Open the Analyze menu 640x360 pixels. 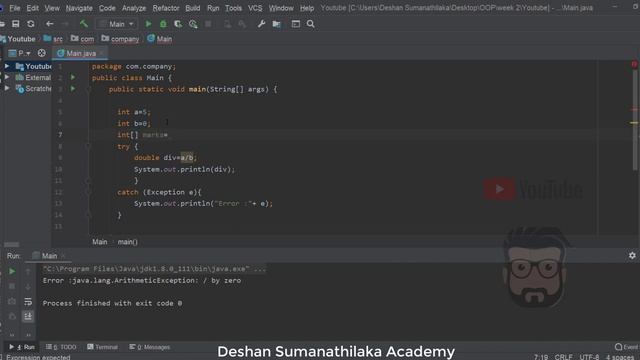pyautogui.click(x=134, y=8)
